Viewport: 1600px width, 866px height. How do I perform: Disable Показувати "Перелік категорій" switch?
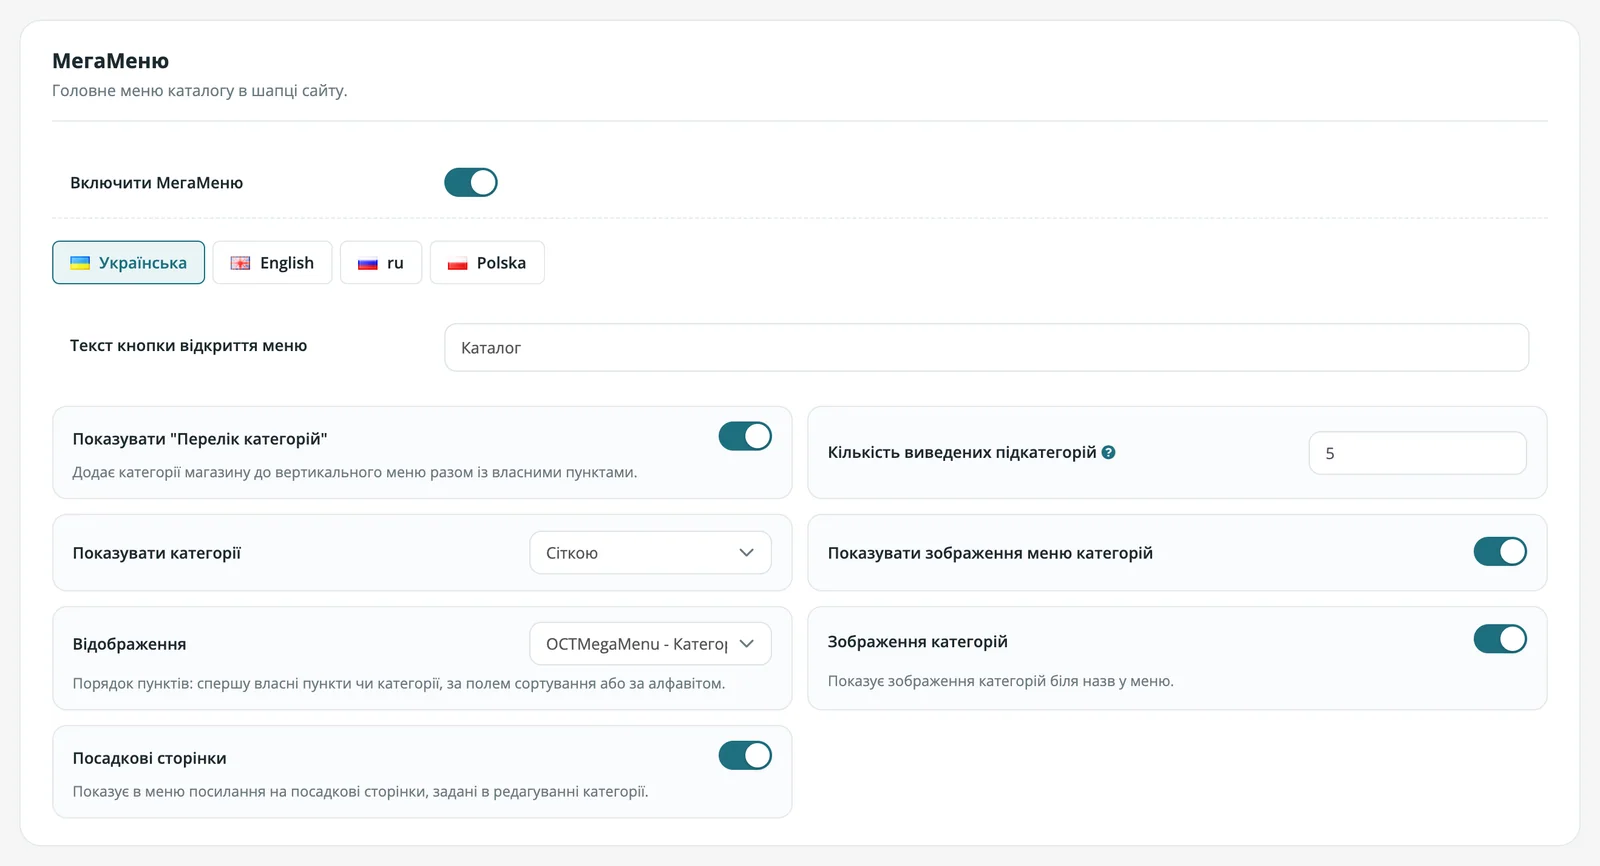tap(745, 436)
